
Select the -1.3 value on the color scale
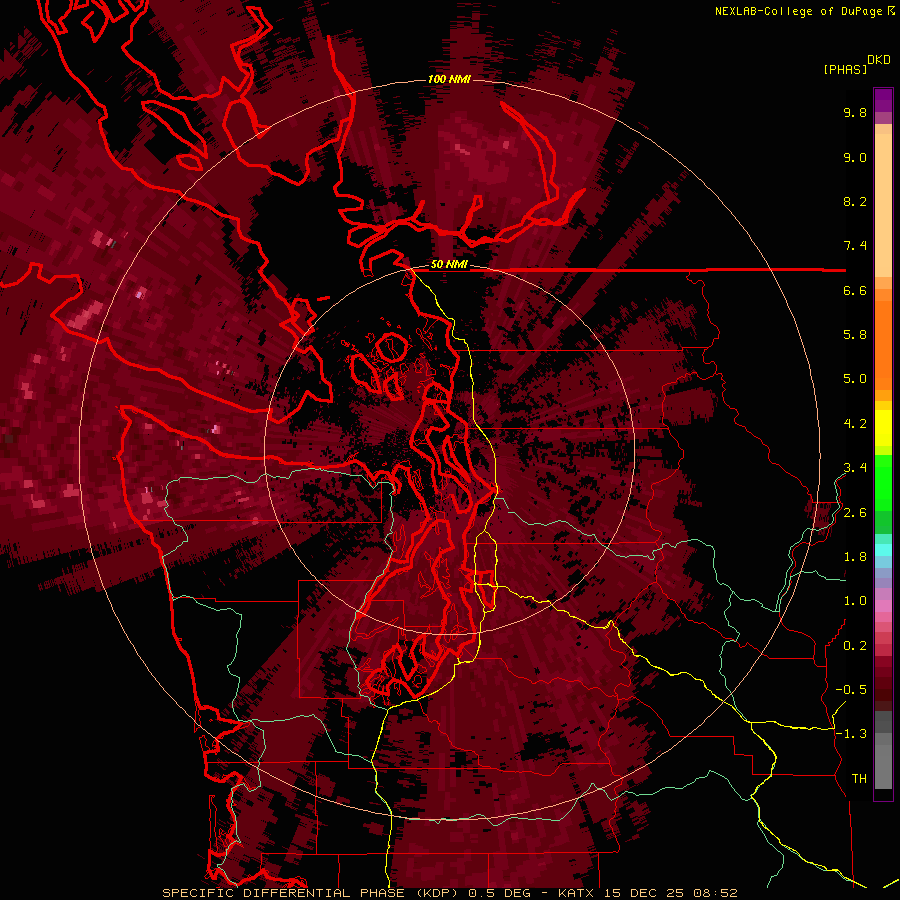coord(851,734)
